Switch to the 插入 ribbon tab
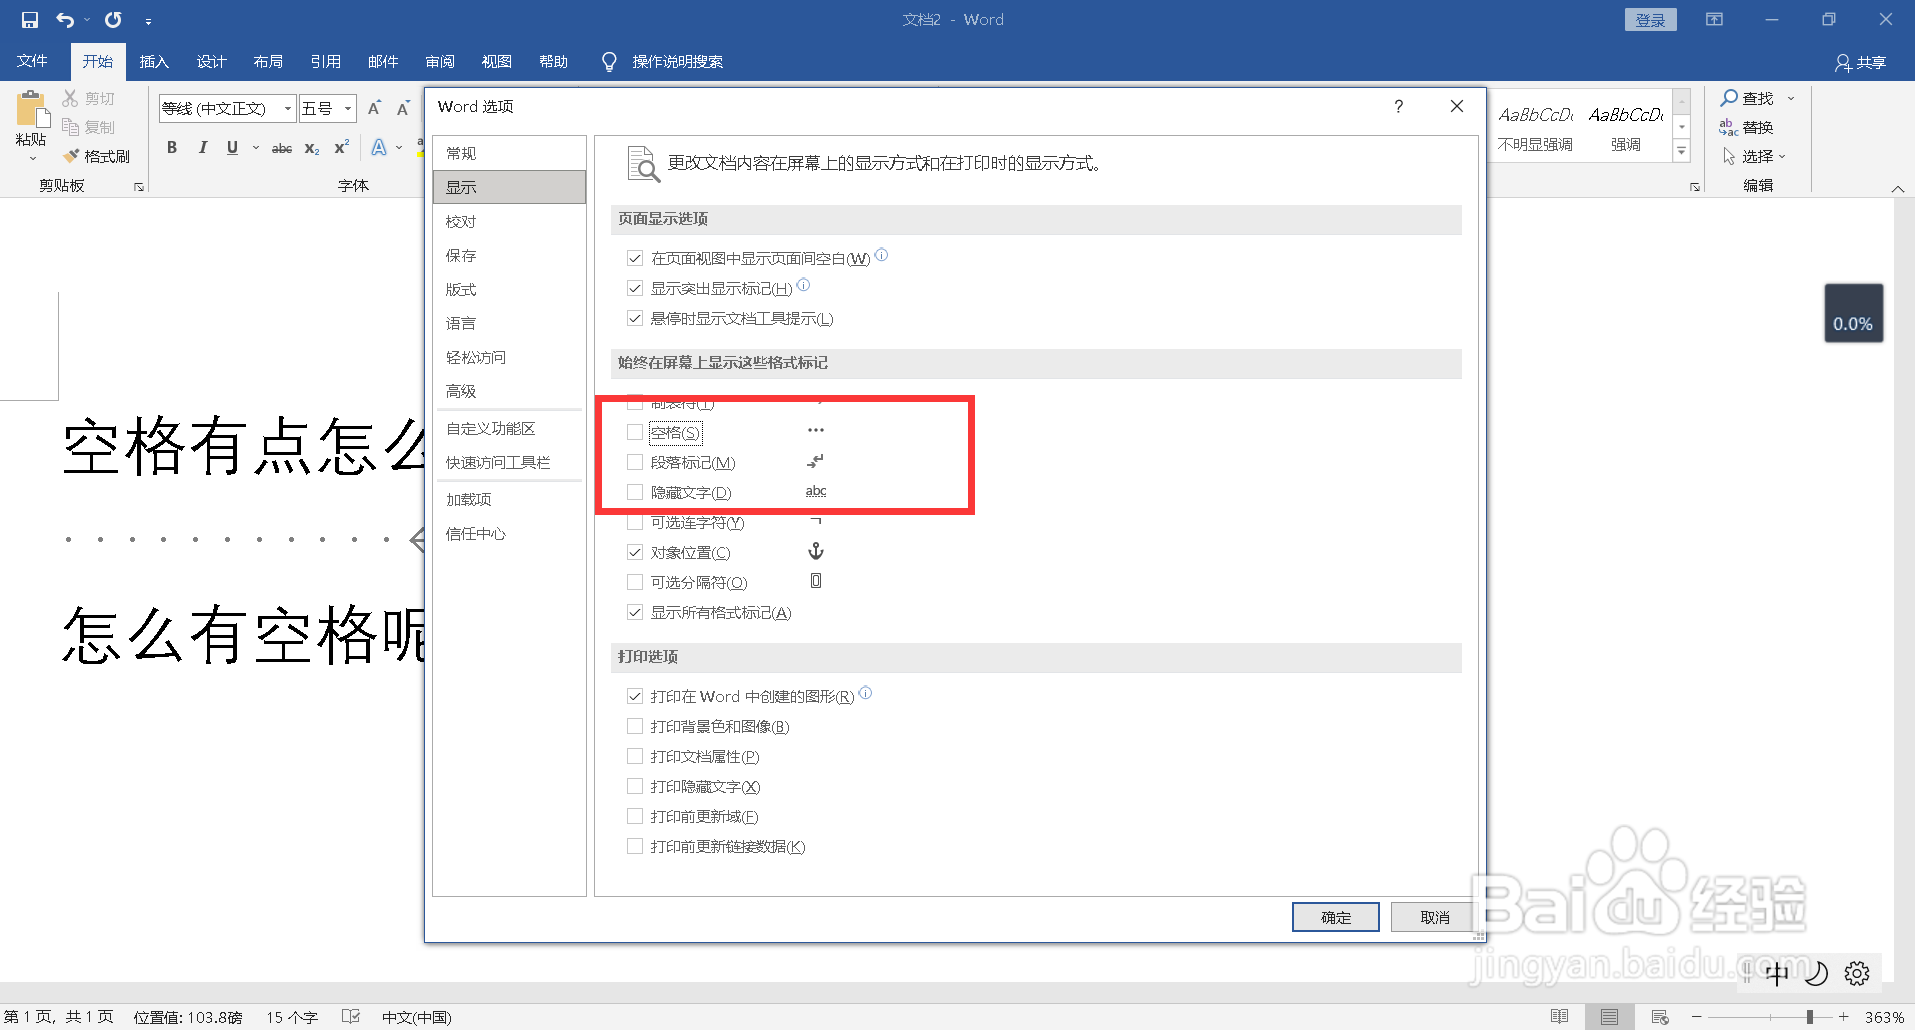 click(x=154, y=62)
